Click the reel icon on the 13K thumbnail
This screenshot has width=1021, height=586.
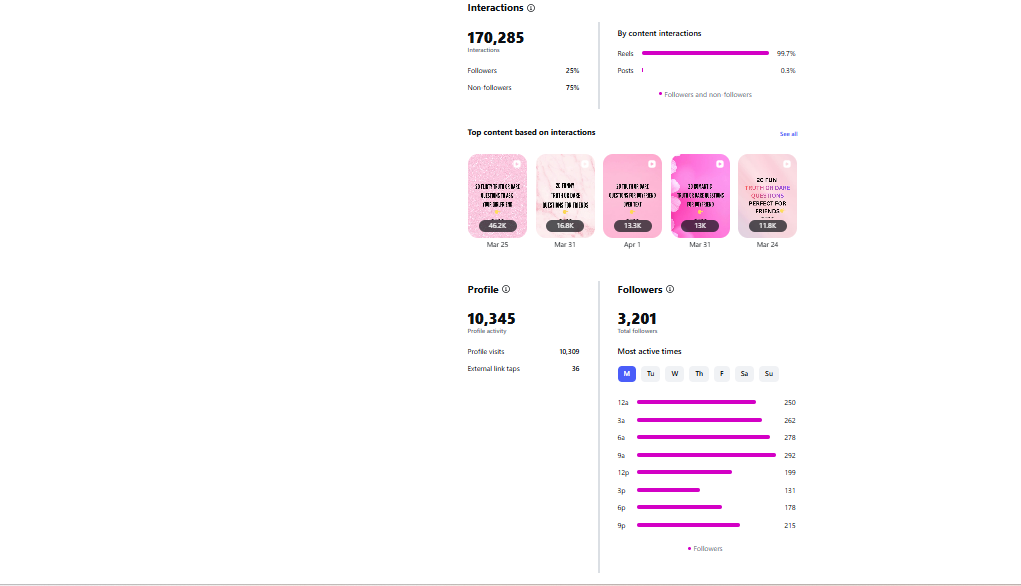[x=720, y=164]
